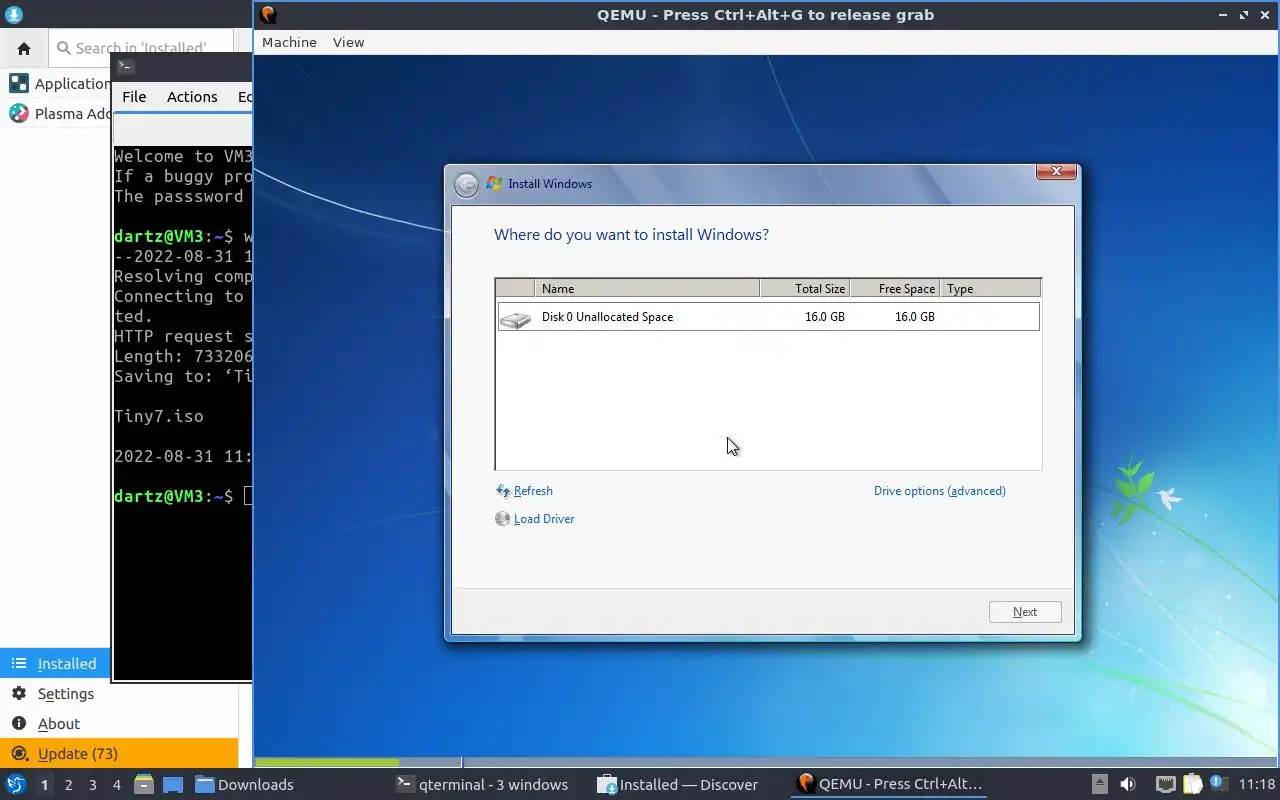This screenshot has width=1280, height=800.
Task: Click the clock showing 11:18
Action: coord(1257,785)
